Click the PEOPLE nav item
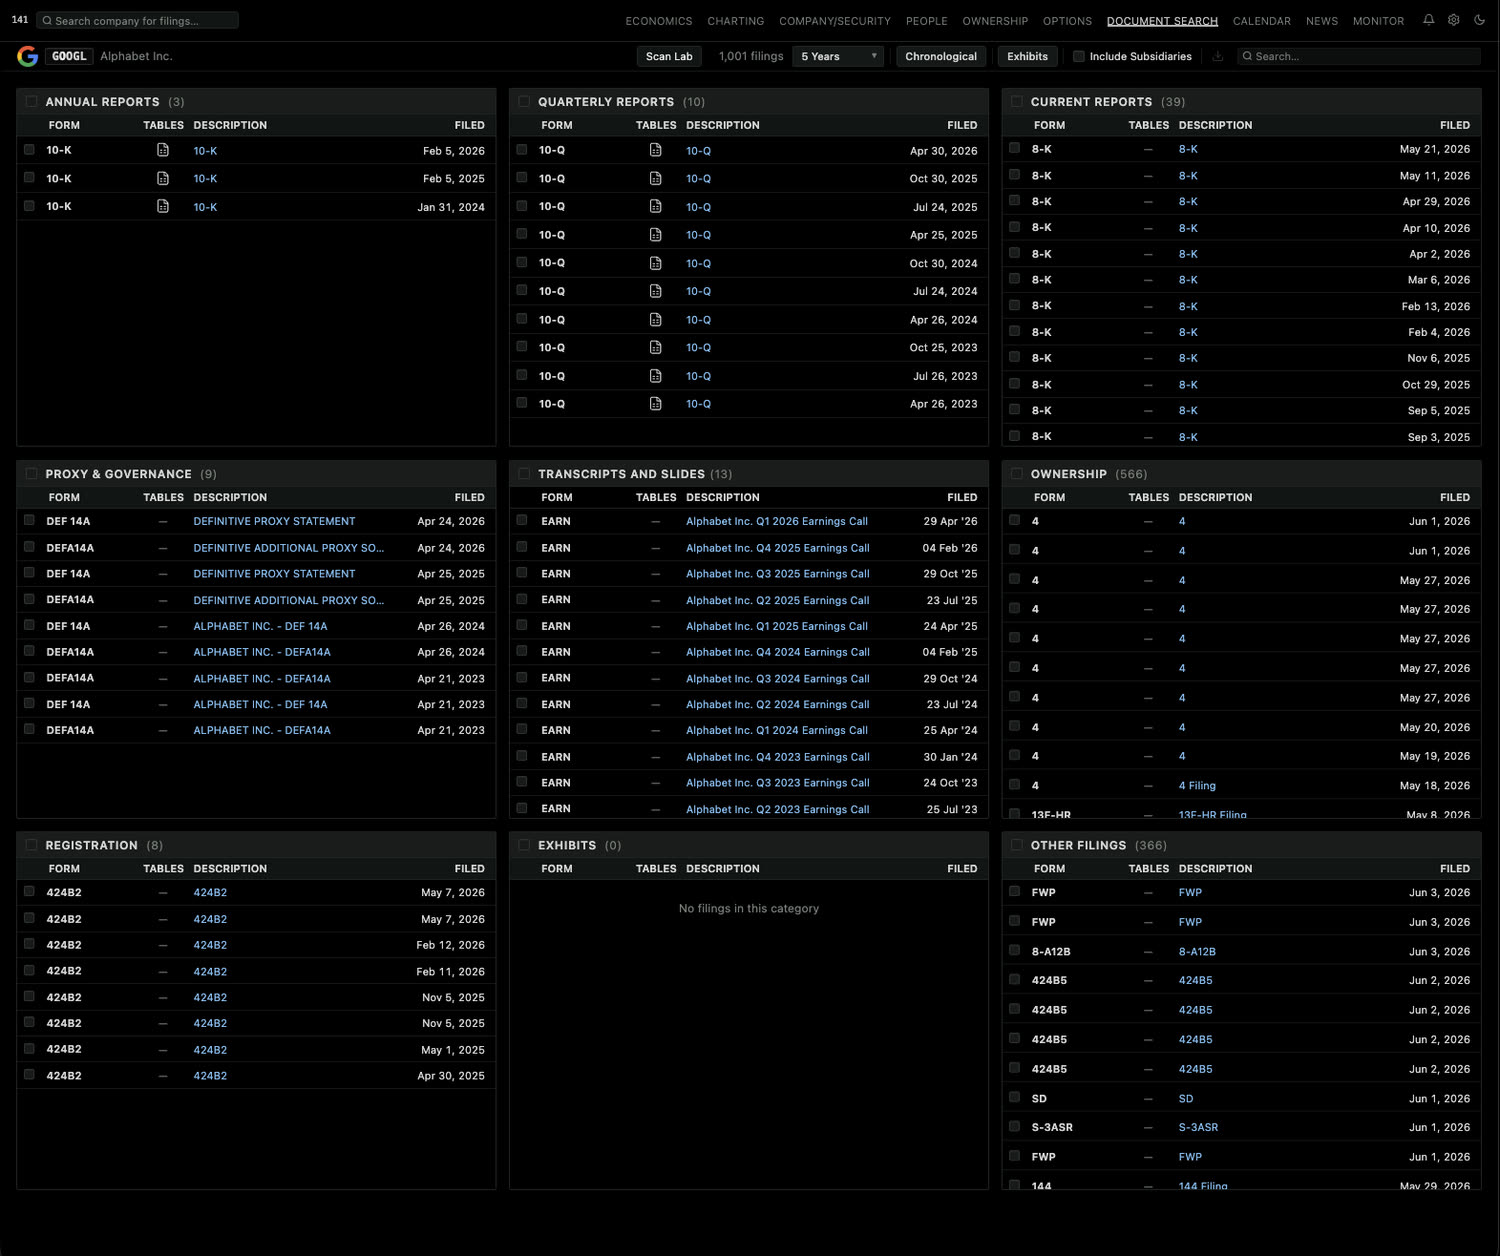Viewport: 1500px width, 1256px height. coord(927,21)
